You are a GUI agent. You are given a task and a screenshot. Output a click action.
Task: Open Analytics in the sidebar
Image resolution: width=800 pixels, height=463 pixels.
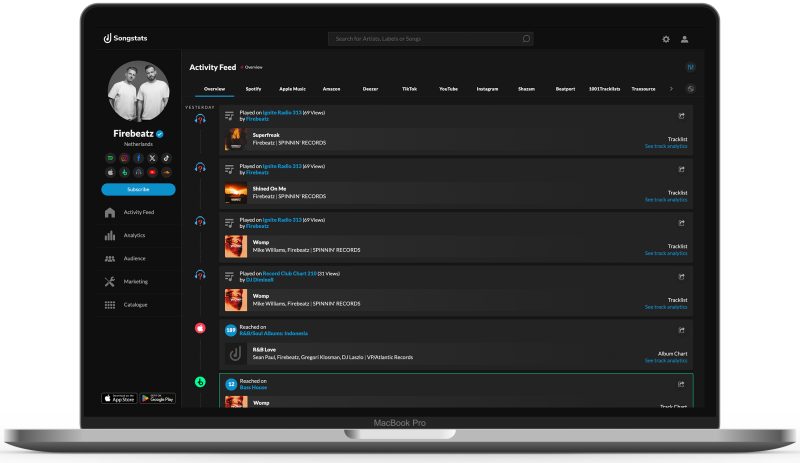pos(138,235)
